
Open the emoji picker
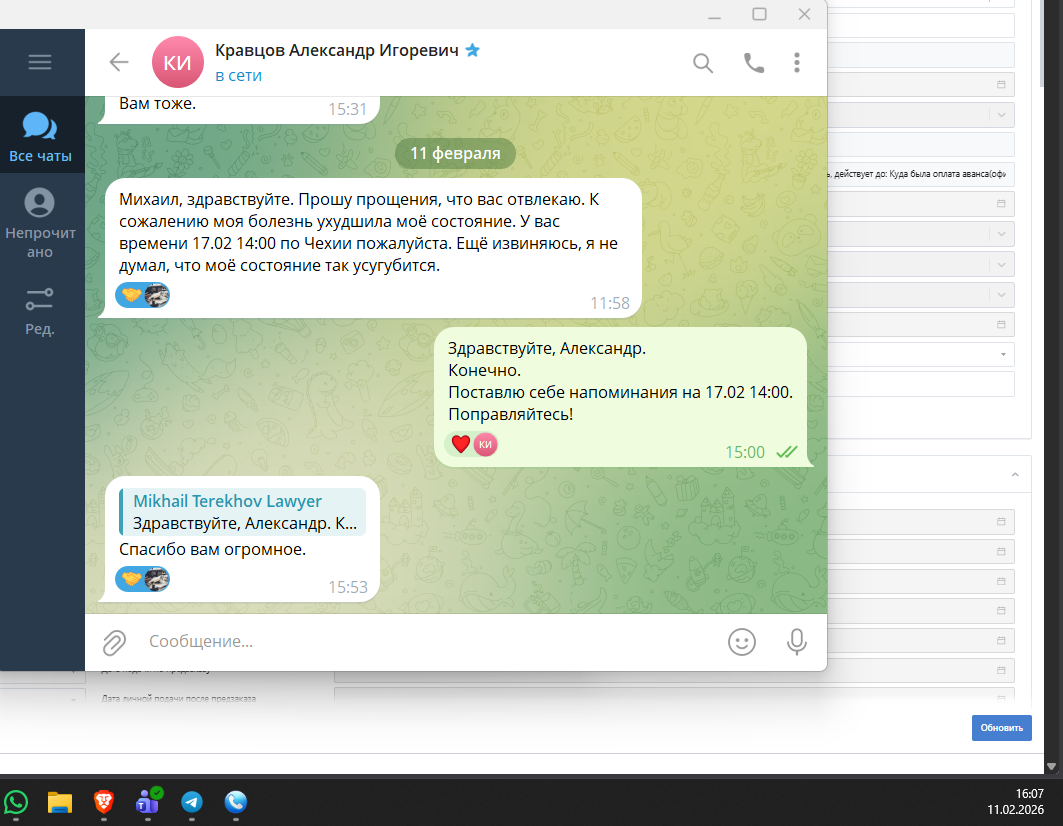[742, 642]
